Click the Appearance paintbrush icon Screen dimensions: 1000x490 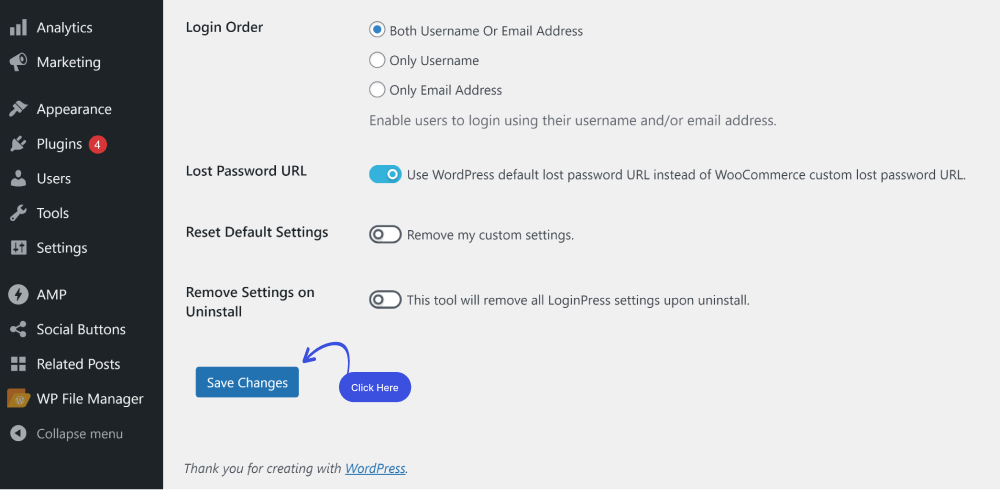coord(18,109)
